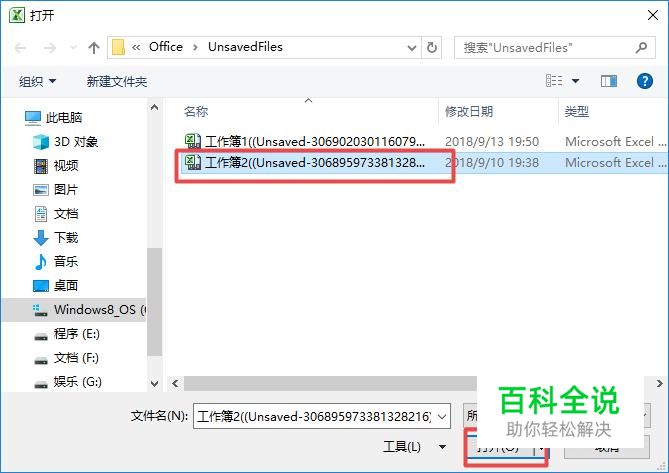669x473 pixels.
Task: Open the 组织 dropdown menu
Action: [38, 81]
